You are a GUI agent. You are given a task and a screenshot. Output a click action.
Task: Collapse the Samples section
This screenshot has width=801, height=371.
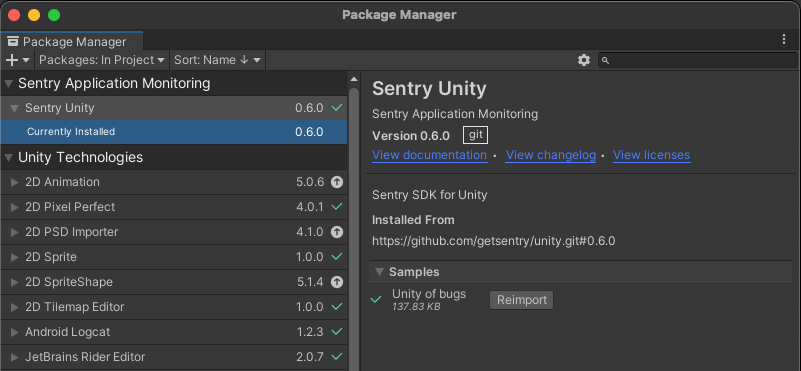[379, 272]
